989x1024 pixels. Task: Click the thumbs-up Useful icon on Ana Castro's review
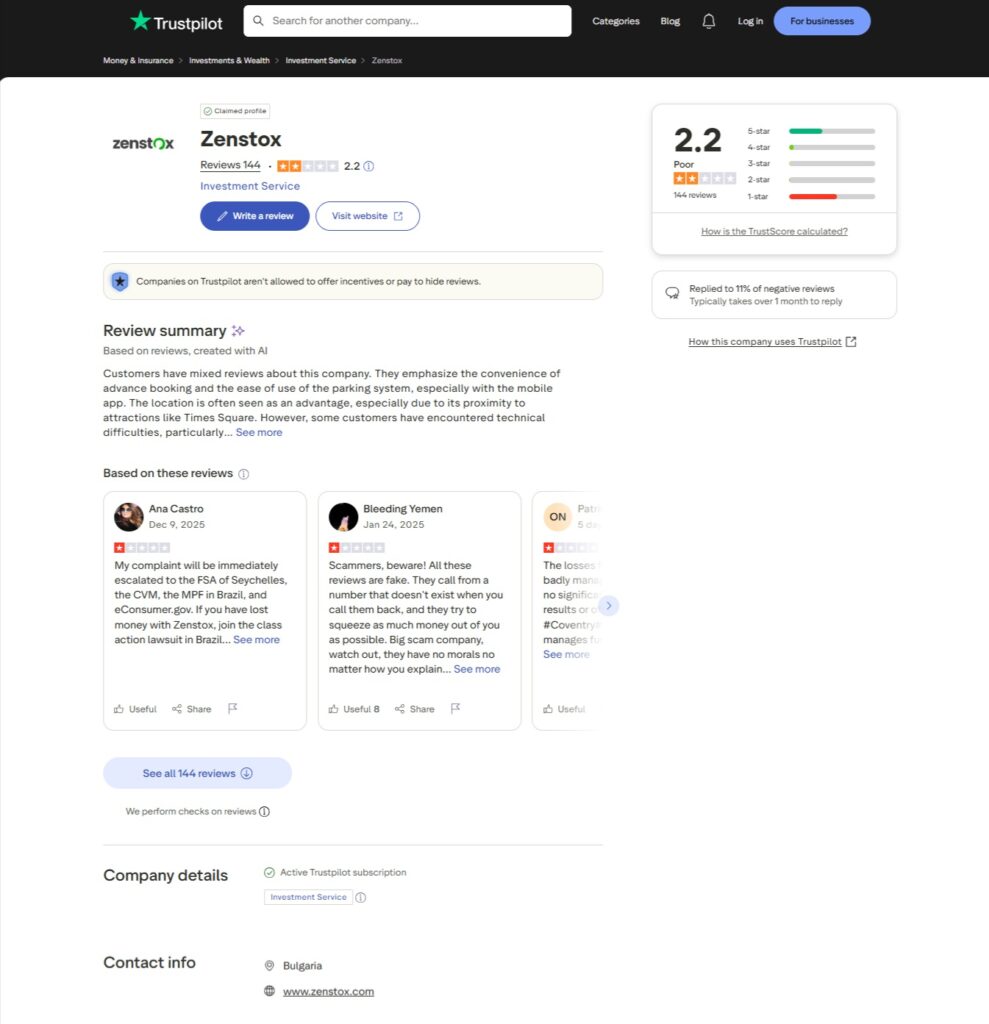[x=119, y=708]
